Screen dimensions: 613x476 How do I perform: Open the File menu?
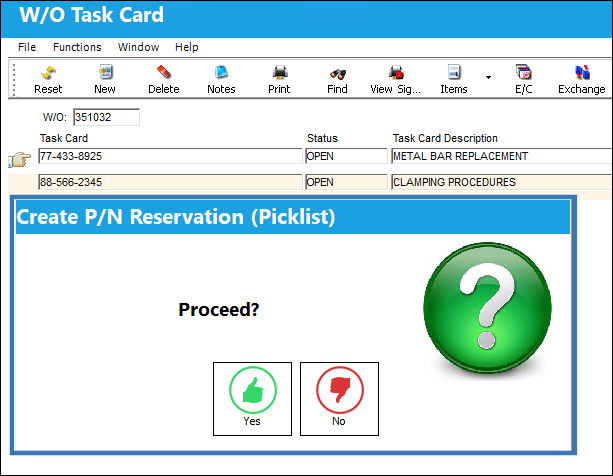27,47
